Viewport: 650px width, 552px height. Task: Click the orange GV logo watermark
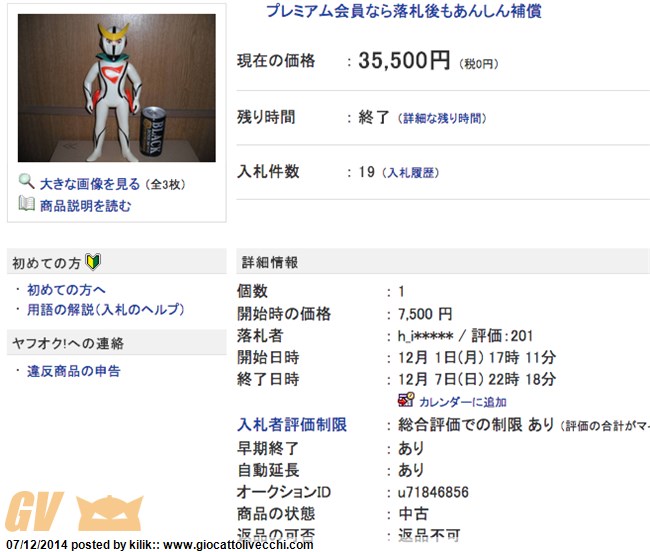tap(34, 511)
